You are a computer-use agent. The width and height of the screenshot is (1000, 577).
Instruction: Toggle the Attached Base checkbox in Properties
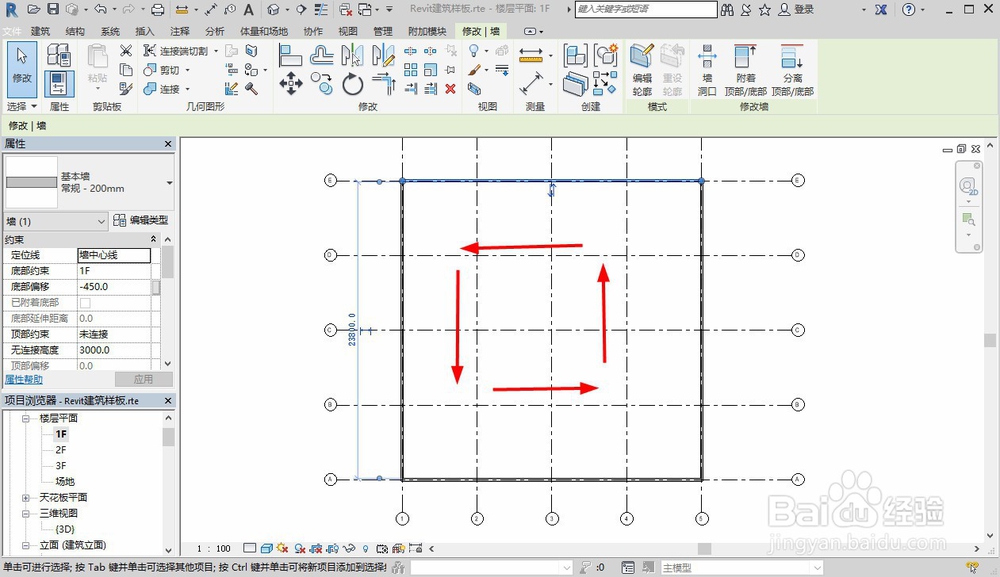[85, 303]
